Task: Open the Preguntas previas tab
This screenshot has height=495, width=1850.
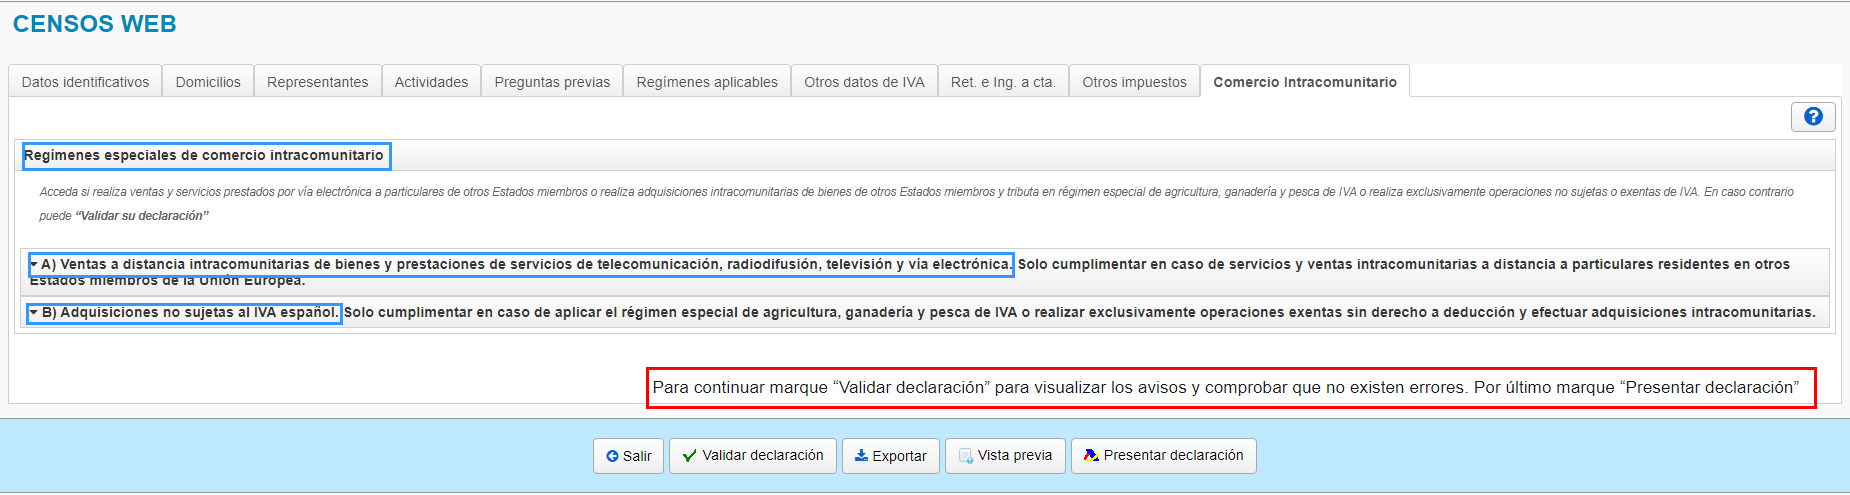Action: click(x=552, y=82)
